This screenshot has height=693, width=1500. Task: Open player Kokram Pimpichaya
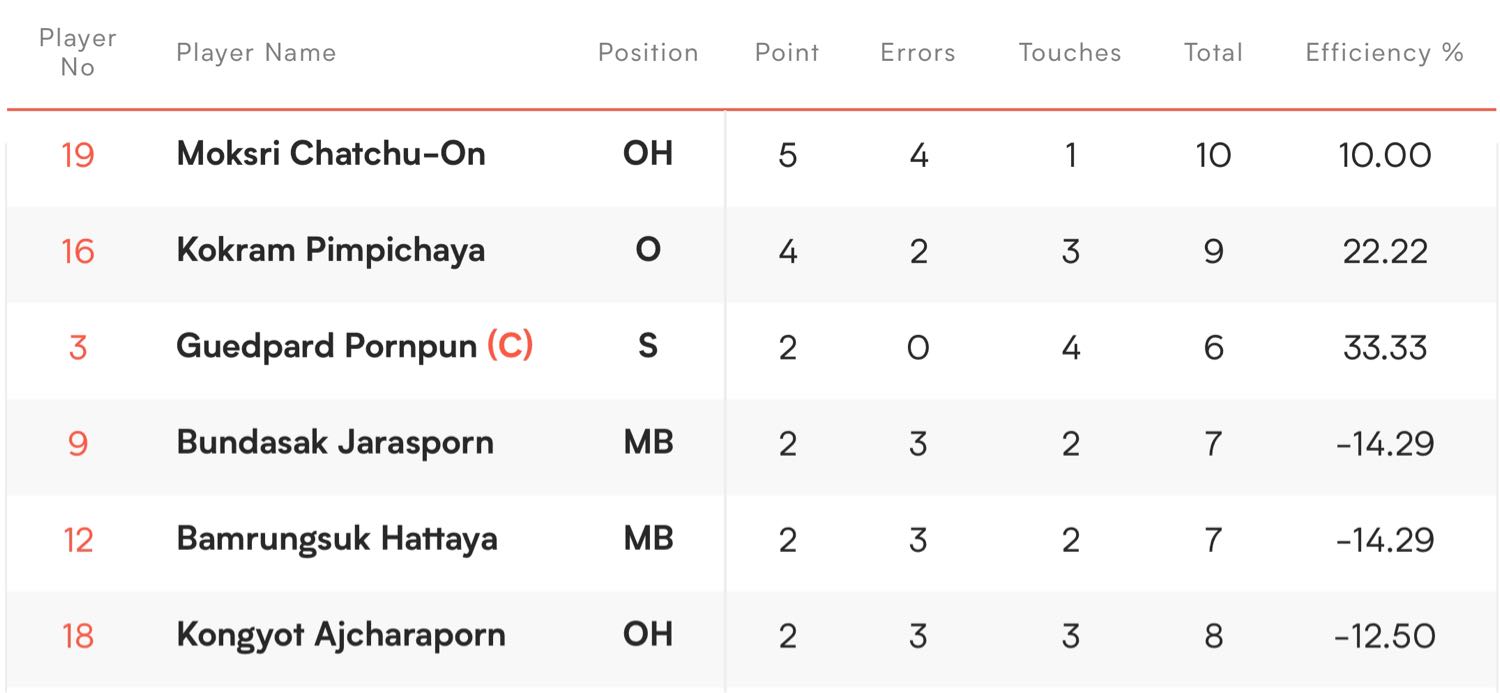click(331, 250)
